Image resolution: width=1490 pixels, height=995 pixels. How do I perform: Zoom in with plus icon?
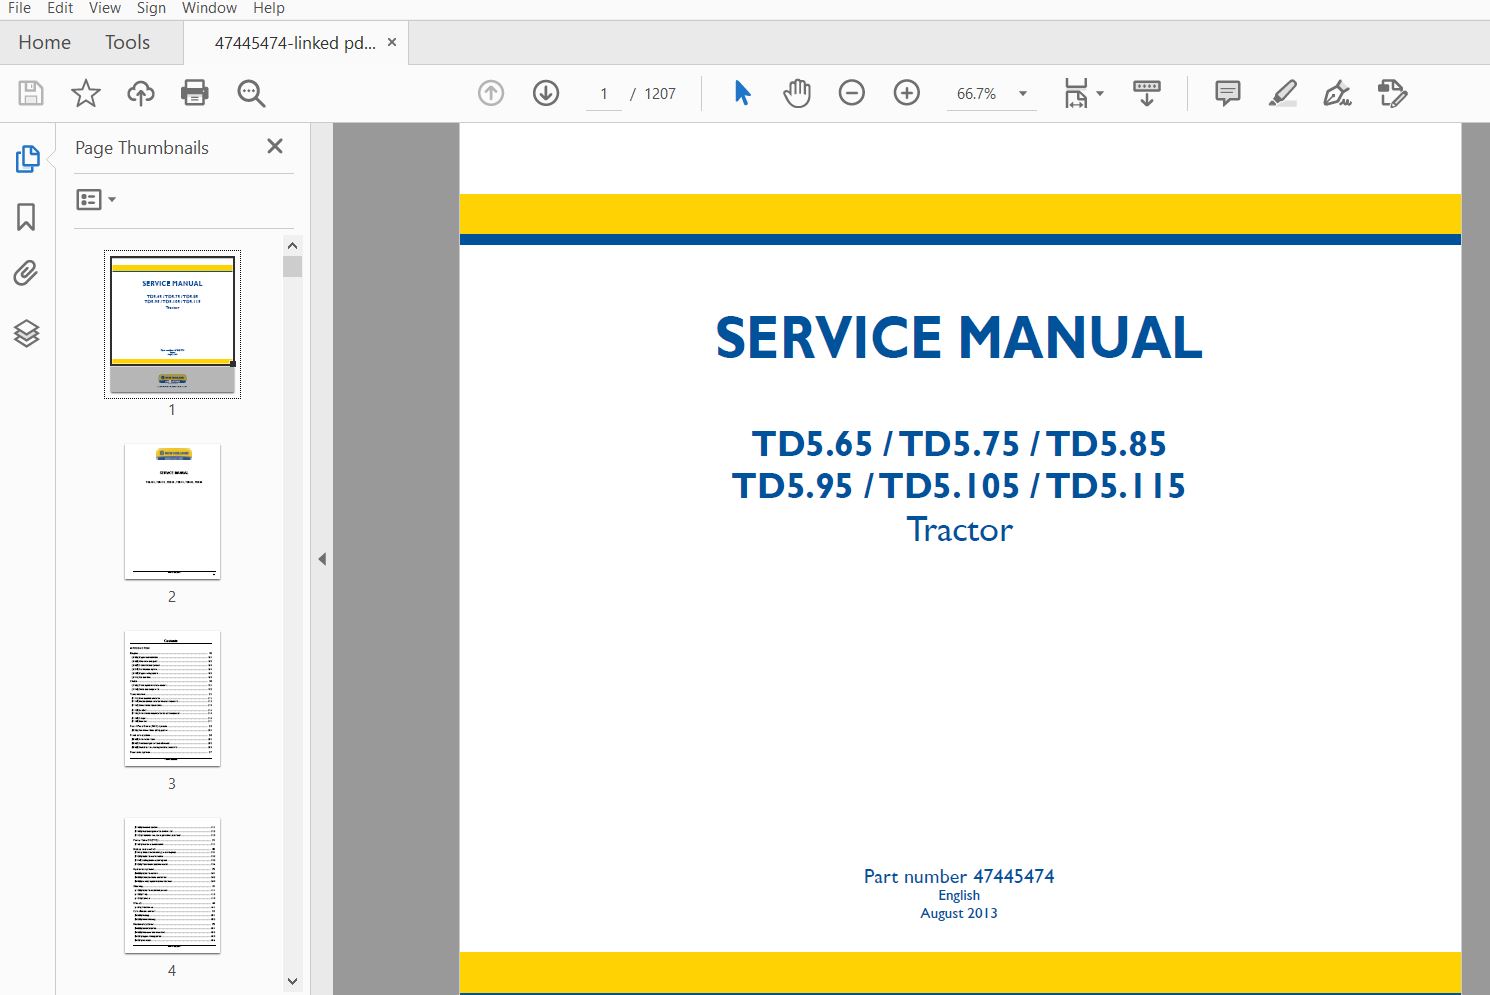point(907,93)
